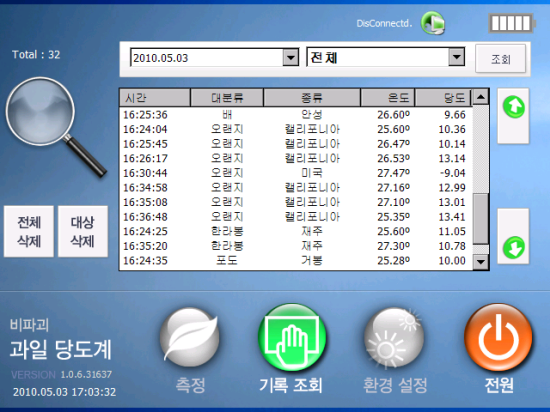This screenshot has width=550, height=412.
Task: Open 환경 설정 sun settings icon
Action: pyautogui.click(x=394, y=337)
